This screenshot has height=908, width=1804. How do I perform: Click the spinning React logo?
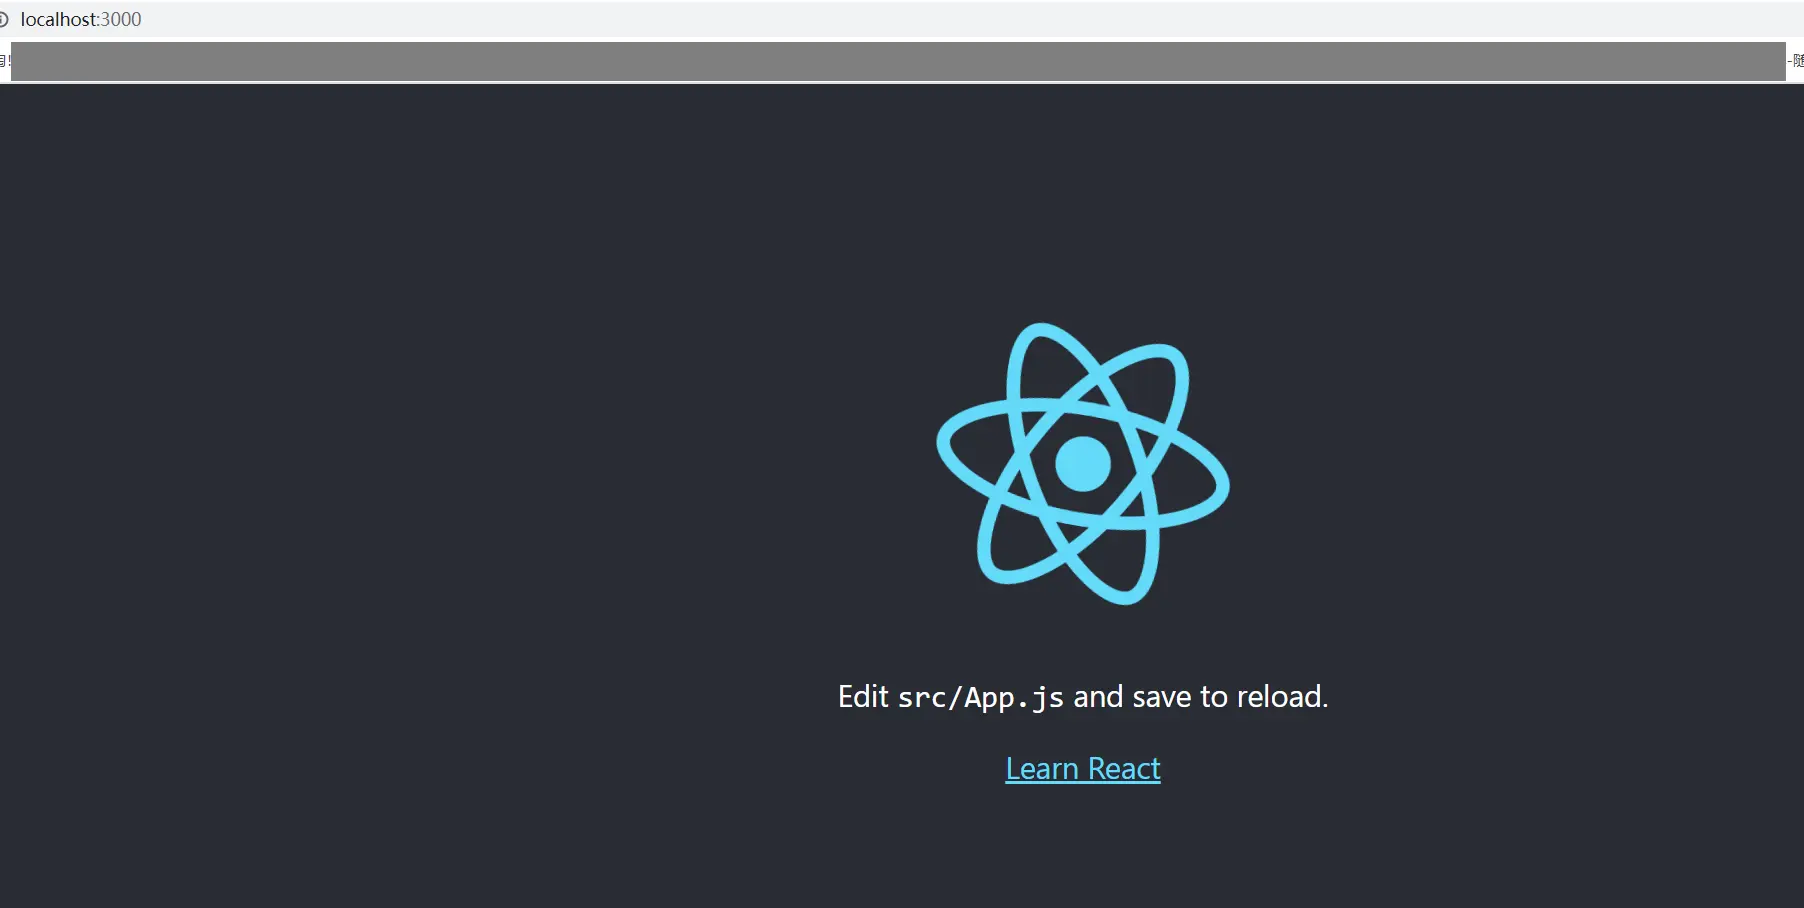(x=1083, y=464)
